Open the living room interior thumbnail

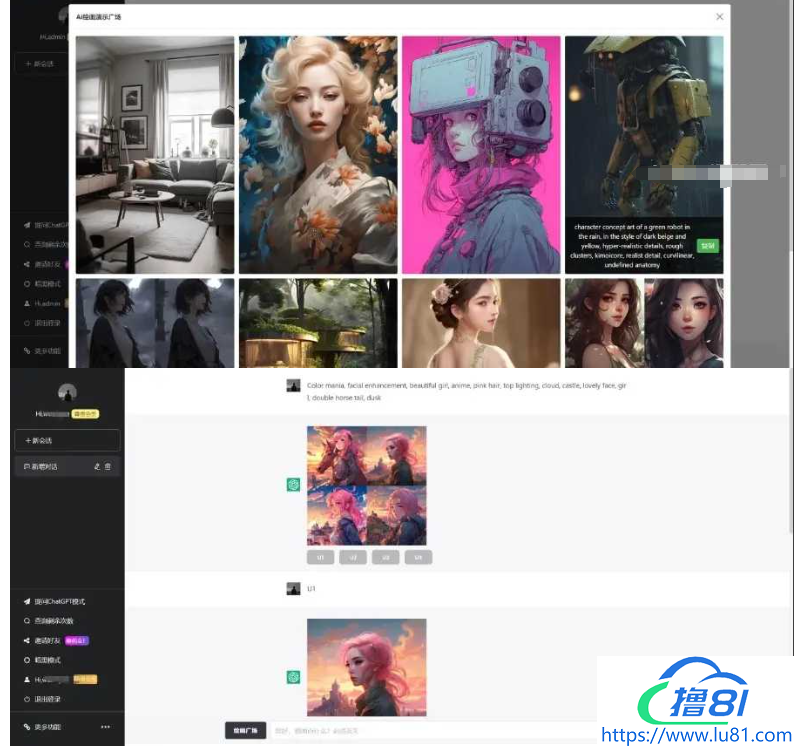pyautogui.click(x=155, y=155)
